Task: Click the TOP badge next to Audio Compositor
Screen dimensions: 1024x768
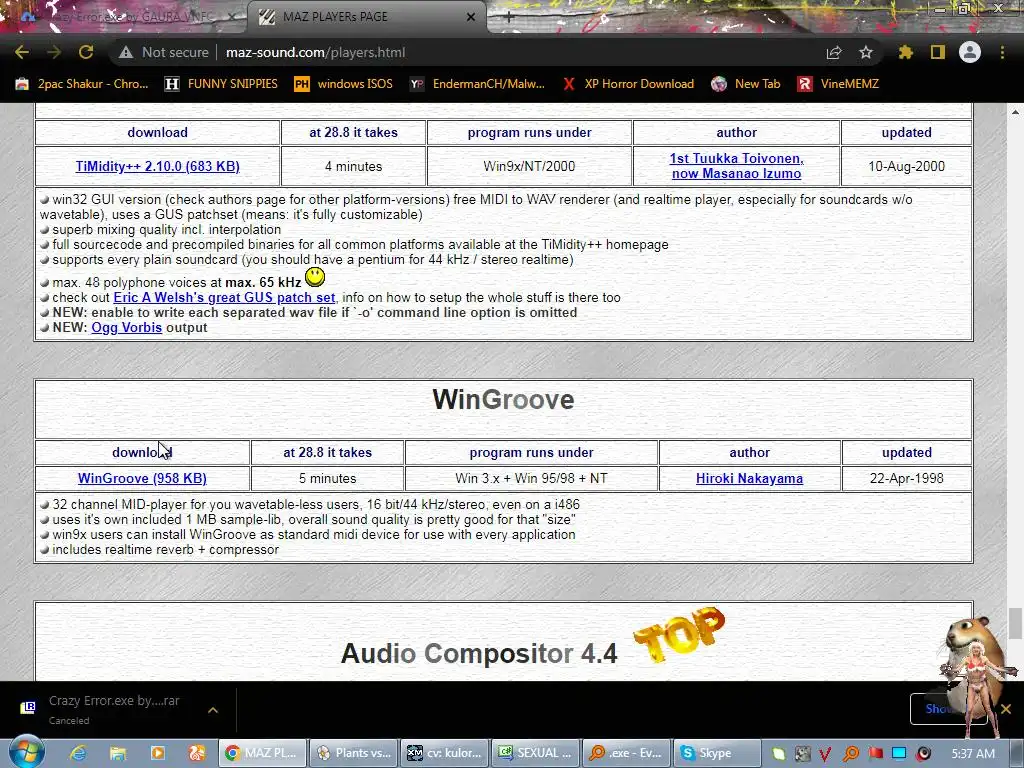Action: click(679, 633)
